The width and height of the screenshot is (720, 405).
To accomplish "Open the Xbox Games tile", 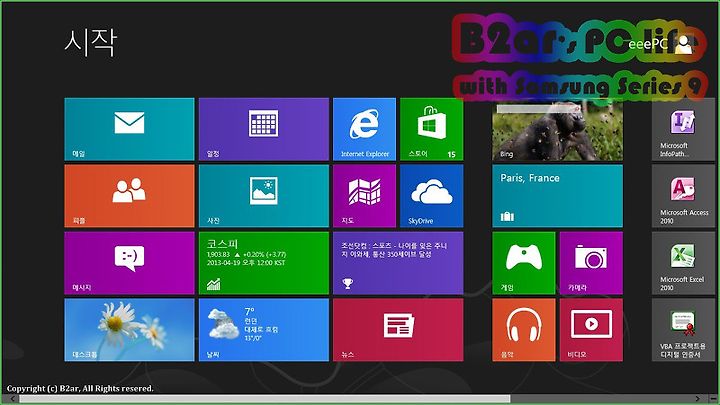I will tap(524, 263).
